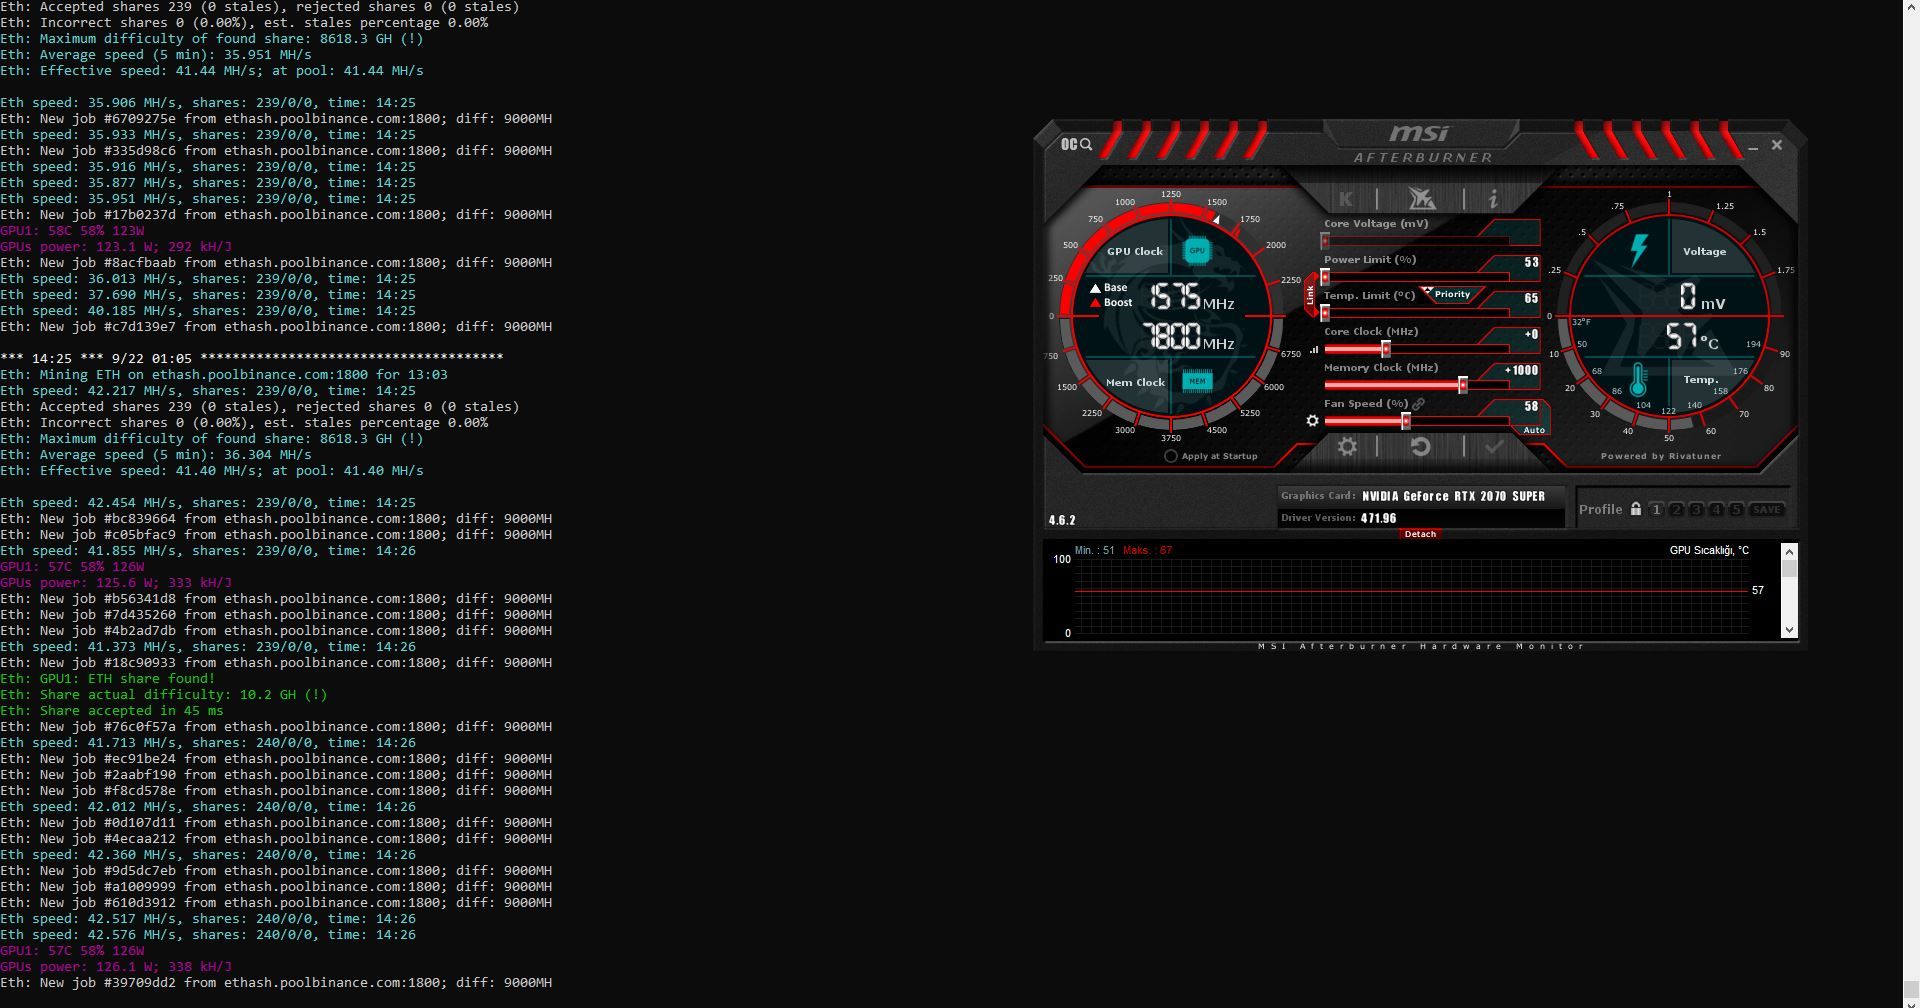Click Detach to separate the hardware monitor
The image size is (1920, 1008).
tap(1420, 534)
